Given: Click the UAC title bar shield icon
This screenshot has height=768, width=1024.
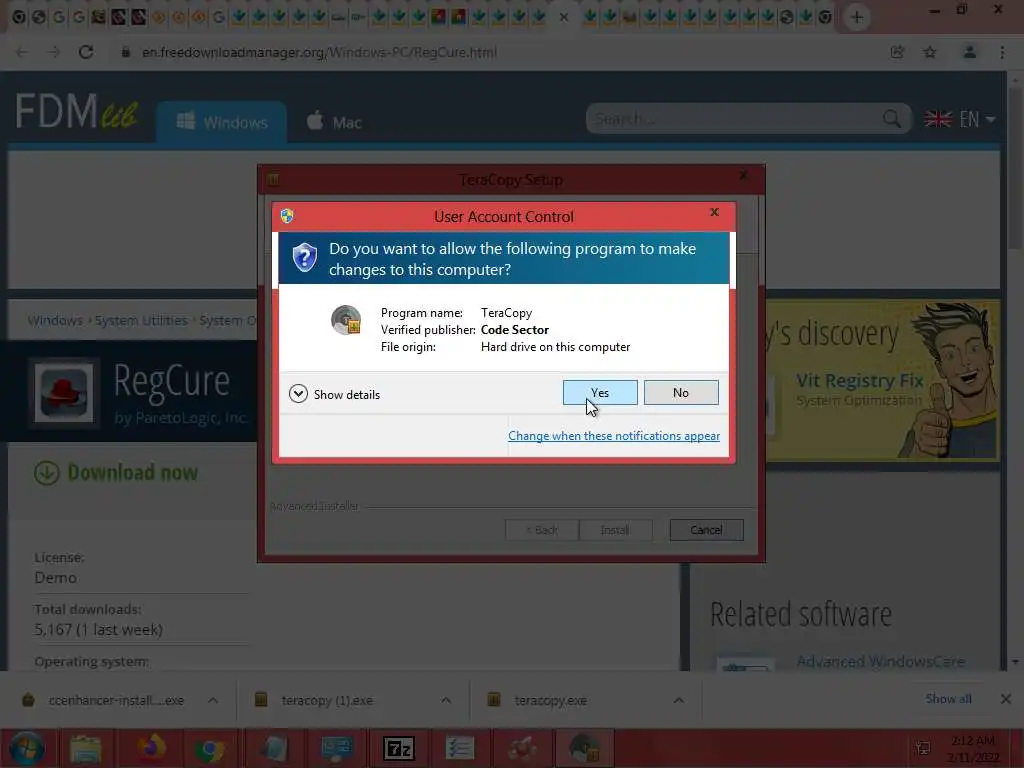Looking at the screenshot, I should [x=287, y=216].
